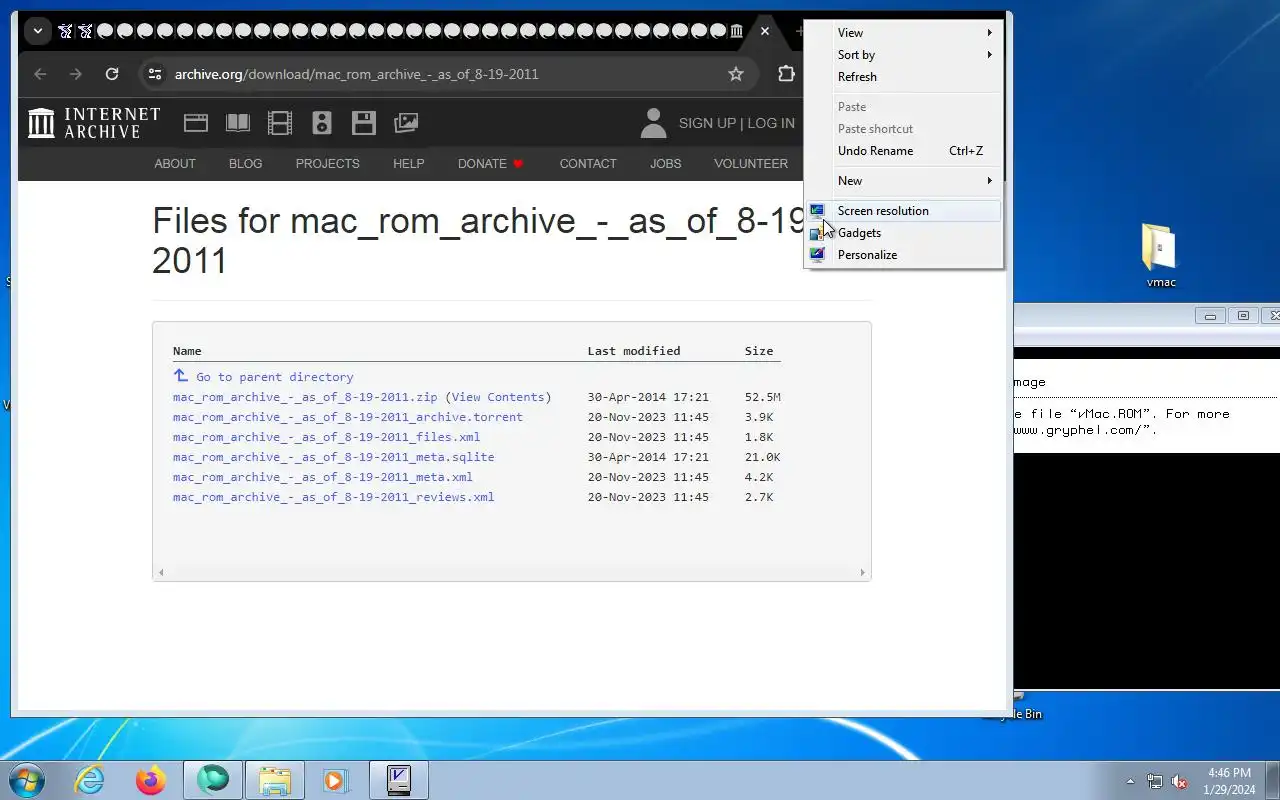The width and height of the screenshot is (1280, 800).
Task: Open the _files.xml link
Action: point(326,437)
